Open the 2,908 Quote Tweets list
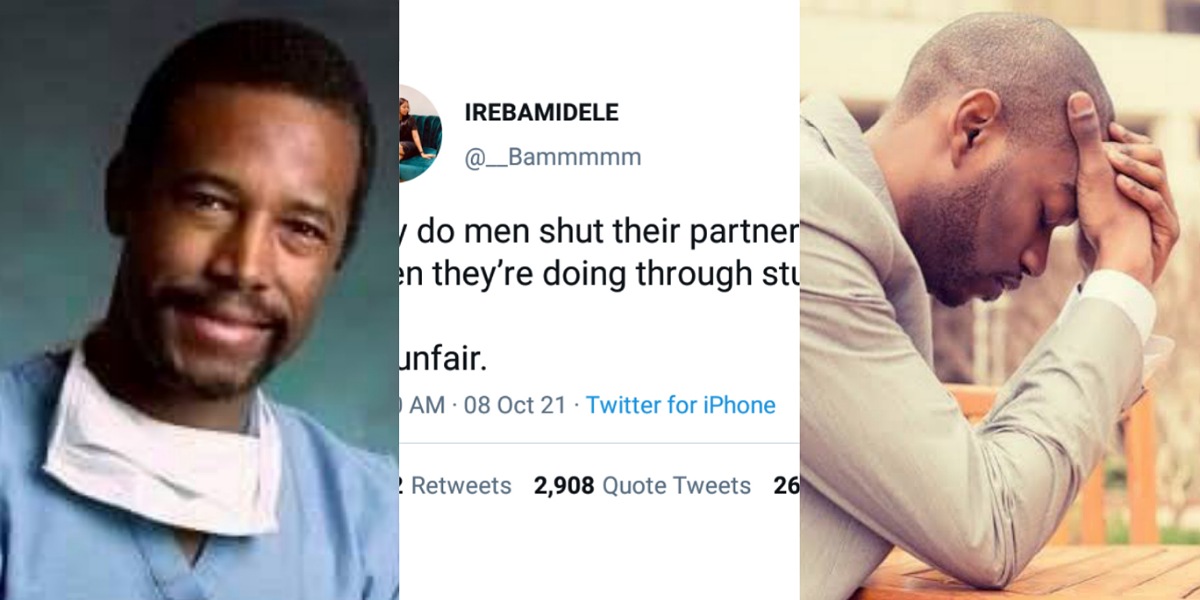 (x=642, y=486)
